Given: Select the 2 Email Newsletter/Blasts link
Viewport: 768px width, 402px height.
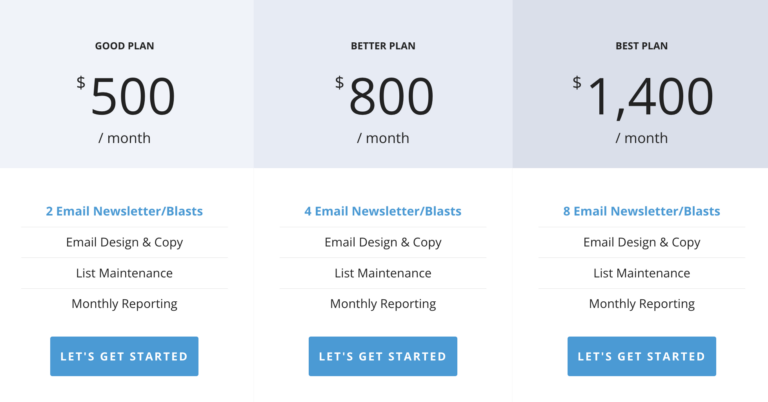Looking at the screenshot, I should coord(124,211).
